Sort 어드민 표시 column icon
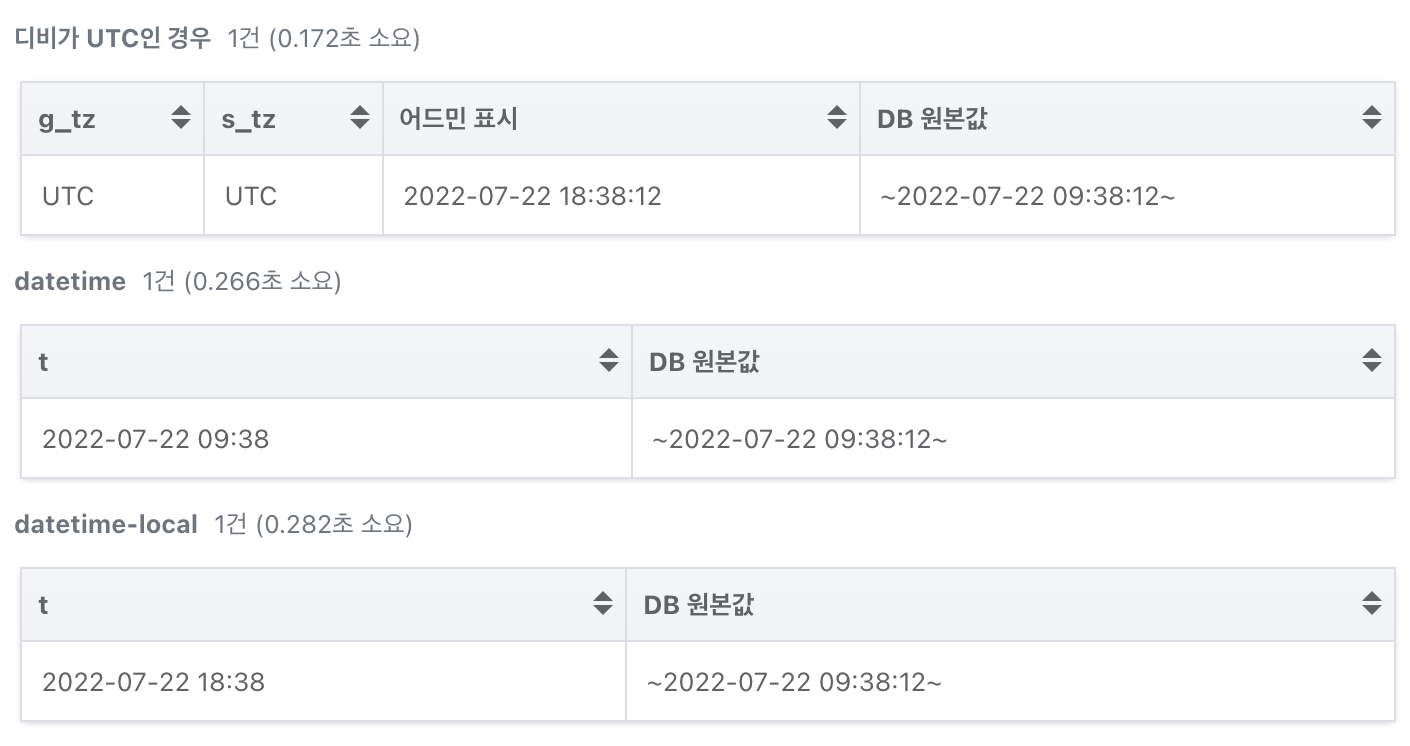The height and width of the screenshot is (746, 1410). click(837, 118)
